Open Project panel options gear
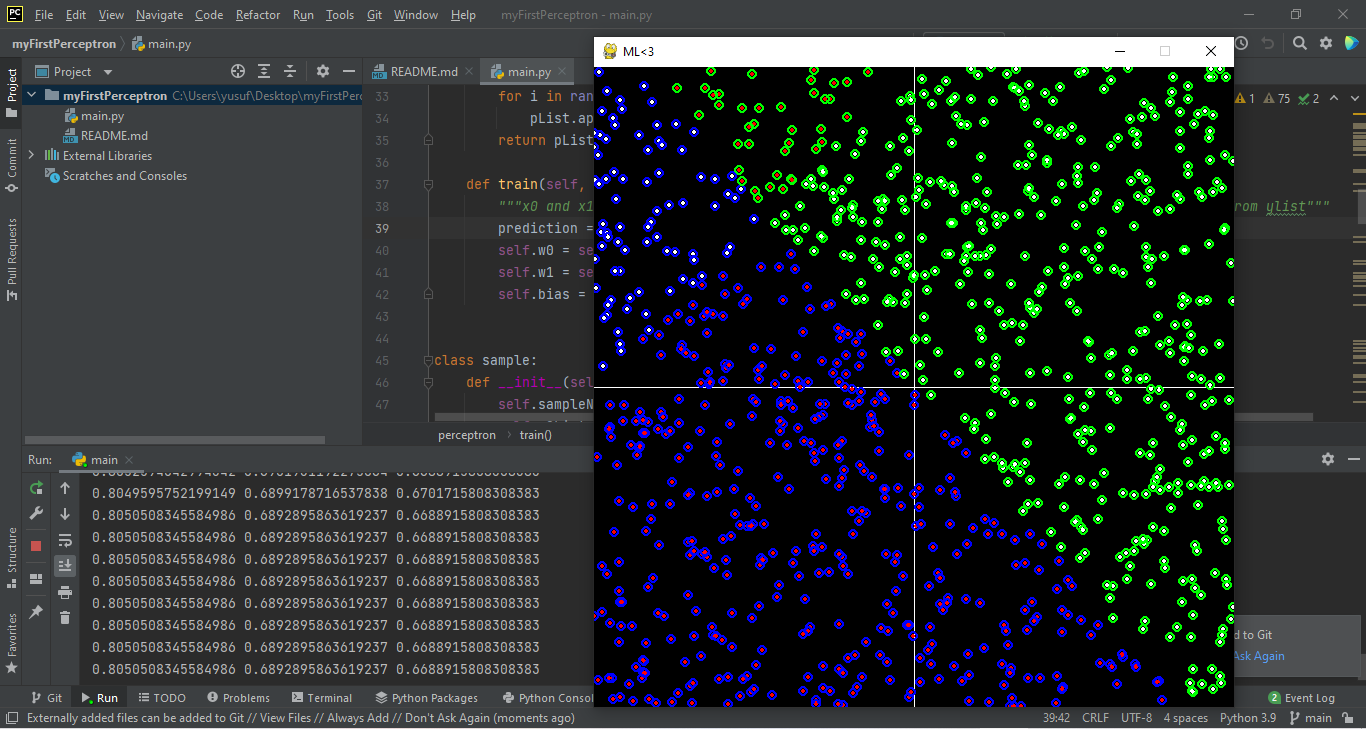The image size is (1366, 729). [x=322, y=71]
